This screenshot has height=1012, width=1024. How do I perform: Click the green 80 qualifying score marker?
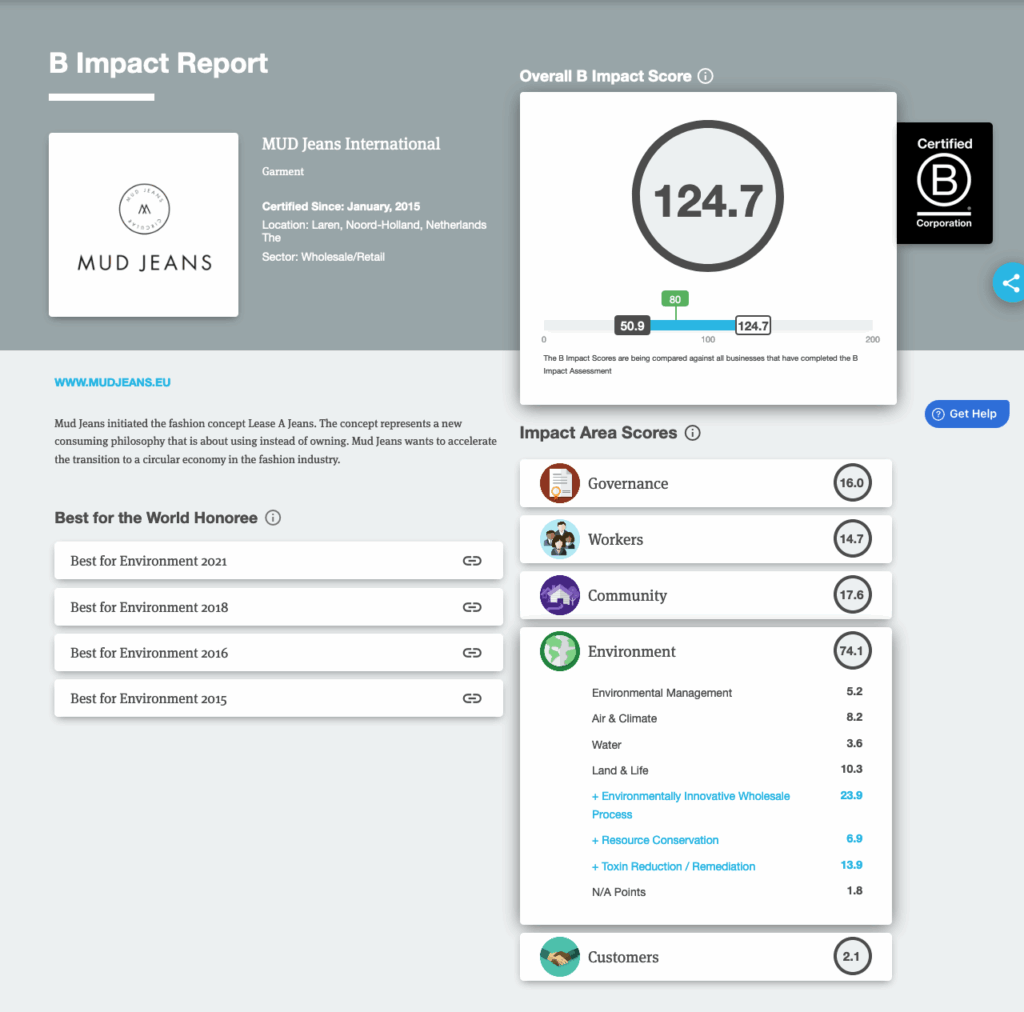[x=675, y=299]
